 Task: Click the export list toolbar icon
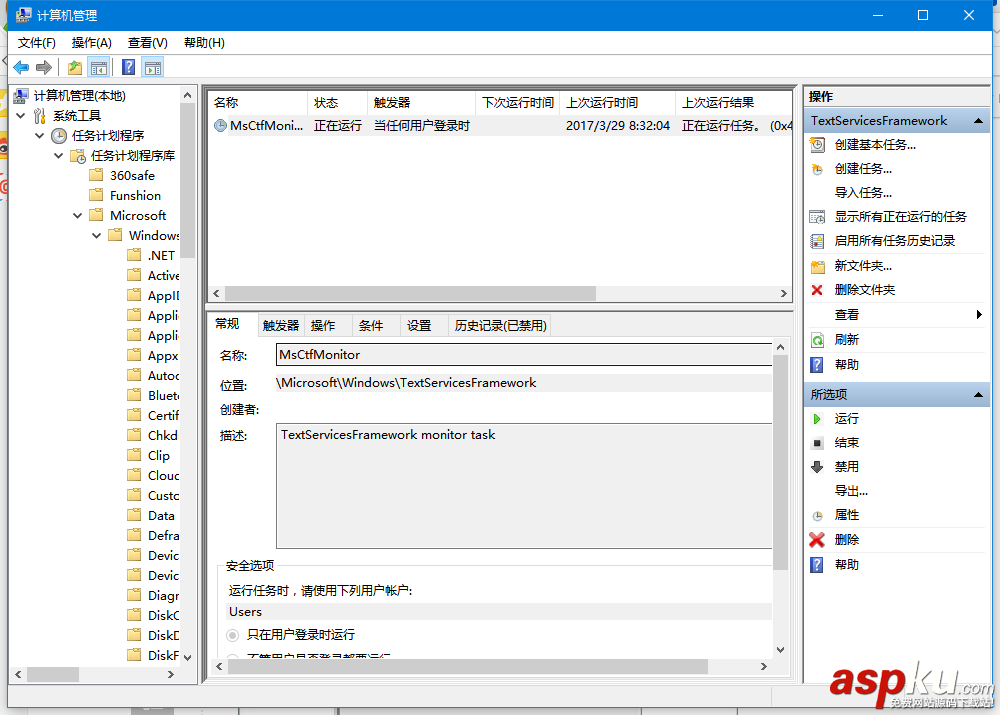[74, 67]
